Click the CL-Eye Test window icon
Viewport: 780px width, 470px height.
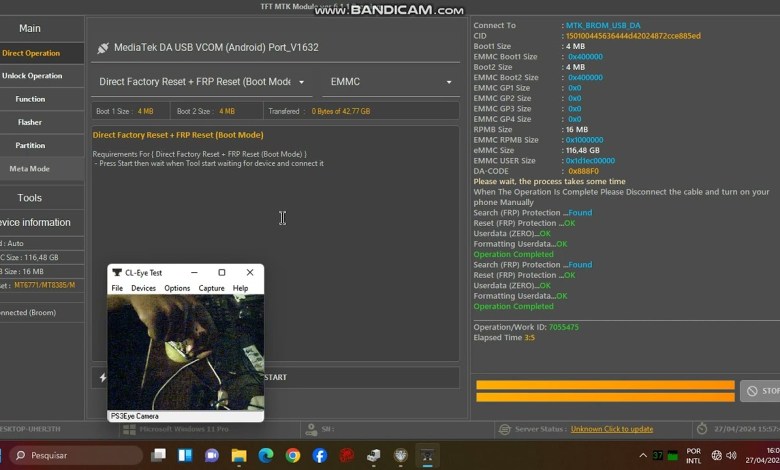116,272
